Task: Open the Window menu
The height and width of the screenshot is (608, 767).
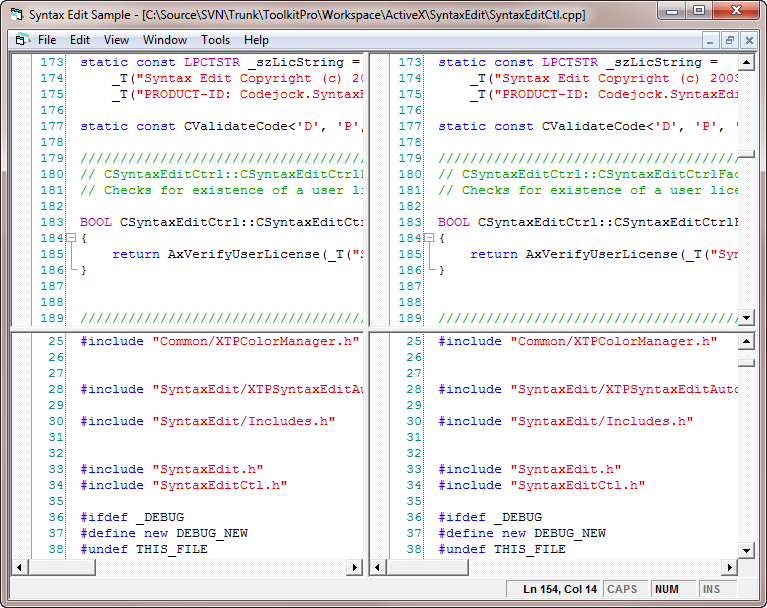Action: pyautogui.click(x=165, y=40)
